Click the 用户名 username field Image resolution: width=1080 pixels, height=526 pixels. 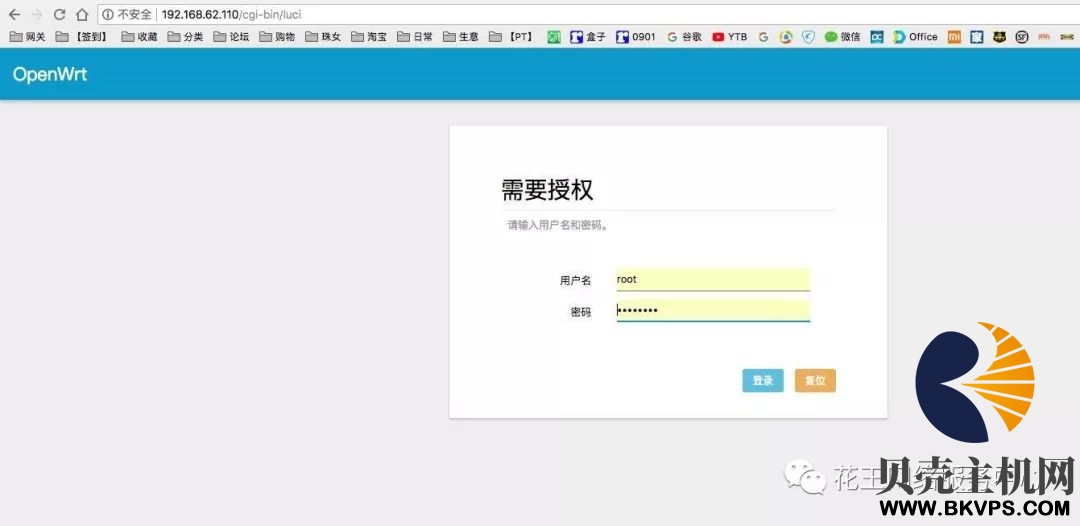(x=713, y=280)
